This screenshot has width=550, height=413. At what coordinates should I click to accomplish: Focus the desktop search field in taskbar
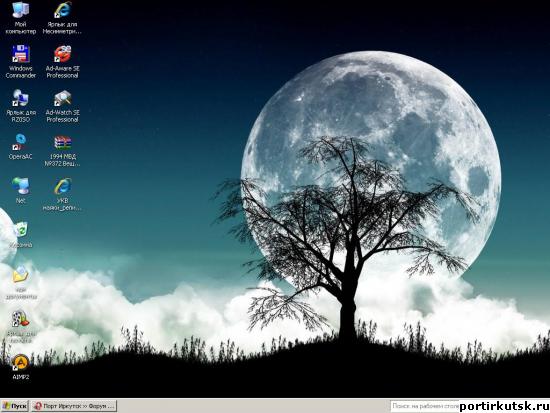click(424, 406)
